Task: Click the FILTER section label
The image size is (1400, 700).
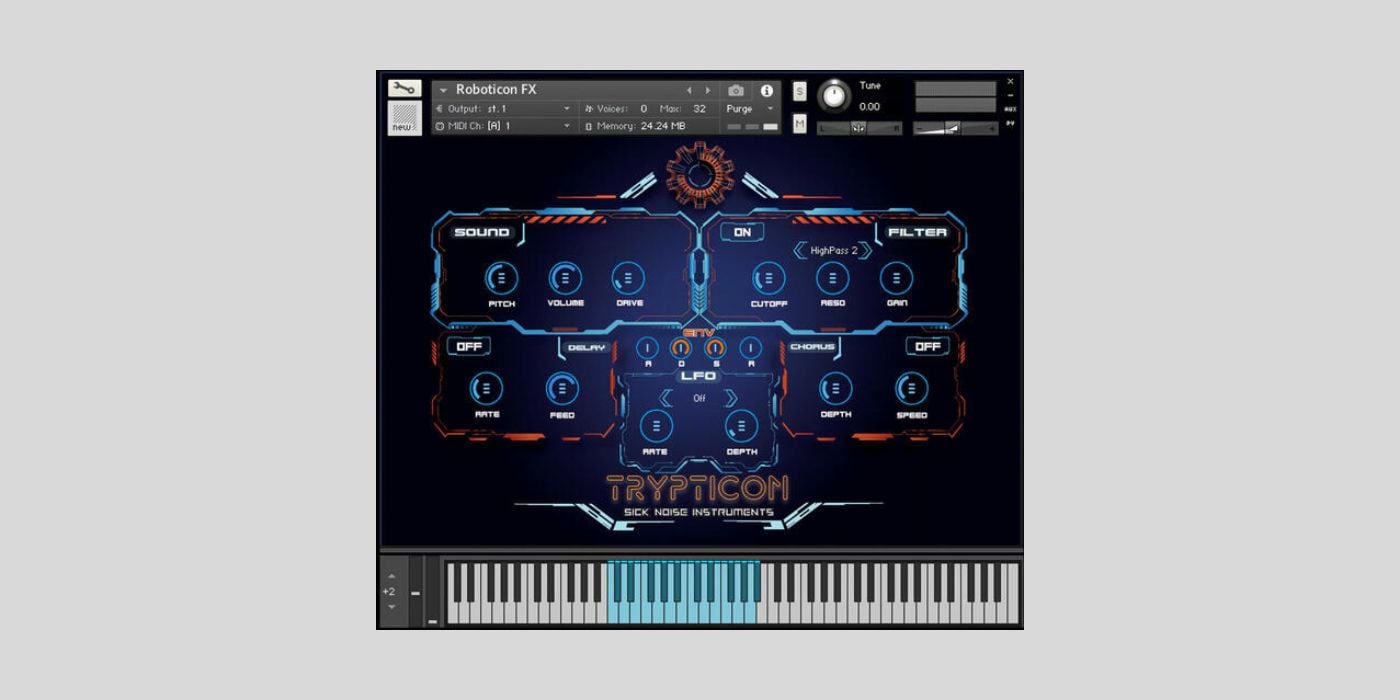Action: point(917,232)
